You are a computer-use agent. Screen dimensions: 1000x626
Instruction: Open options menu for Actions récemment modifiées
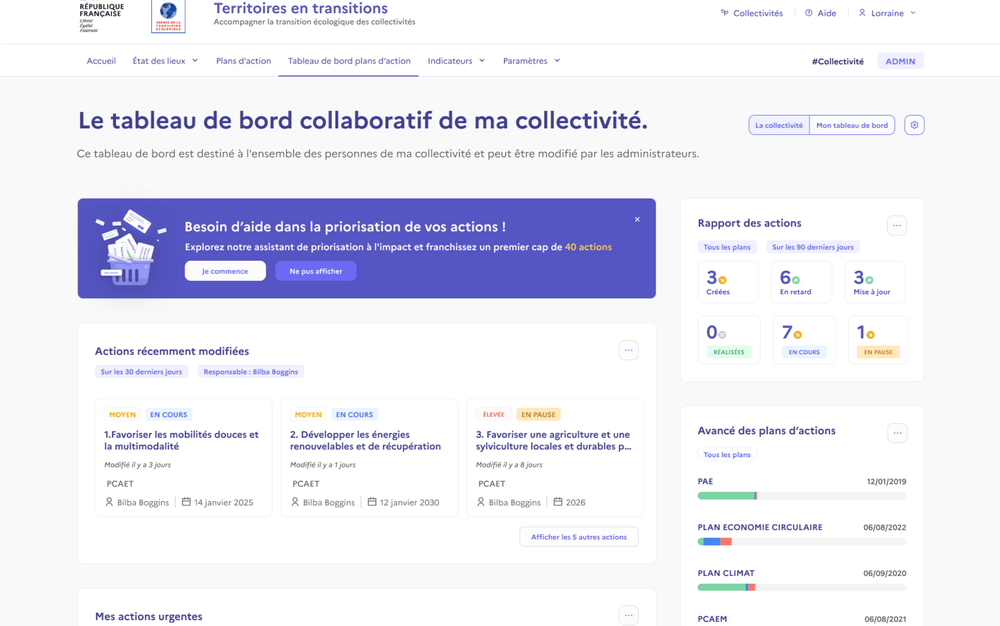[628, 350]
